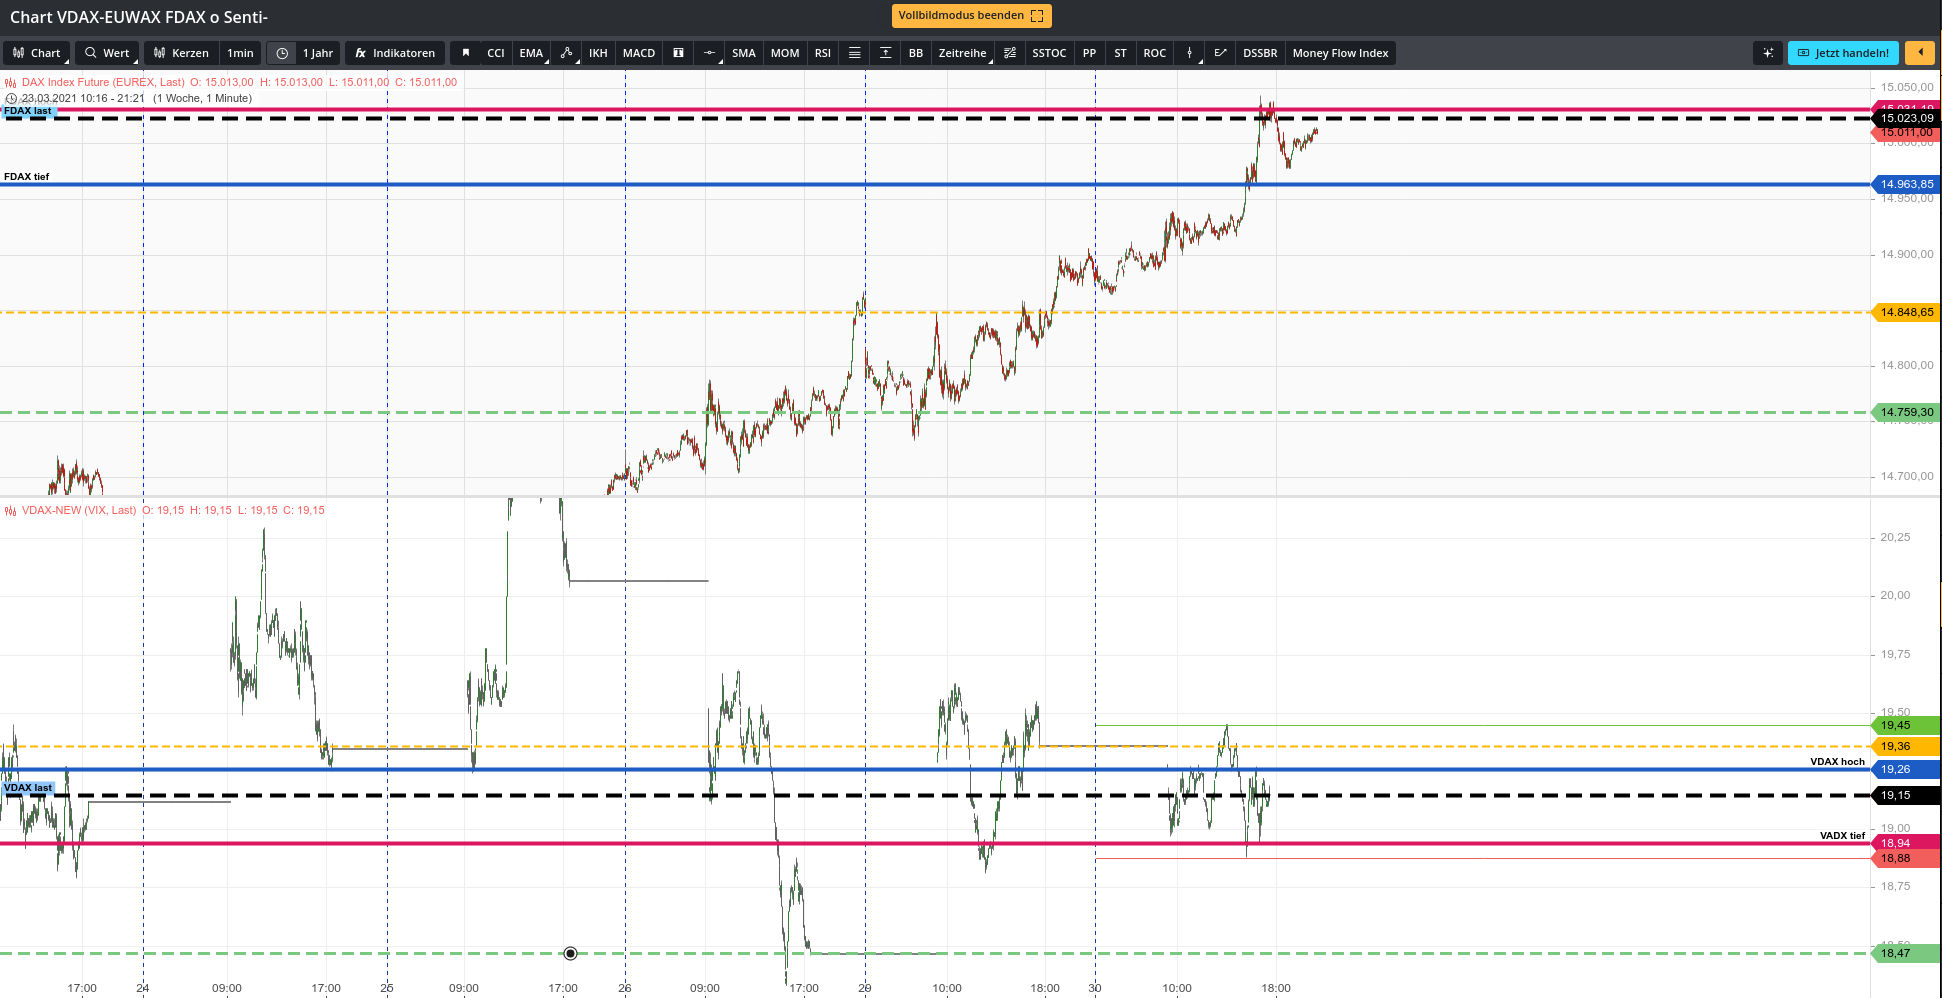The image size is (1942, 998).
Task: Apply the RSI indicator
Action: 822,53
